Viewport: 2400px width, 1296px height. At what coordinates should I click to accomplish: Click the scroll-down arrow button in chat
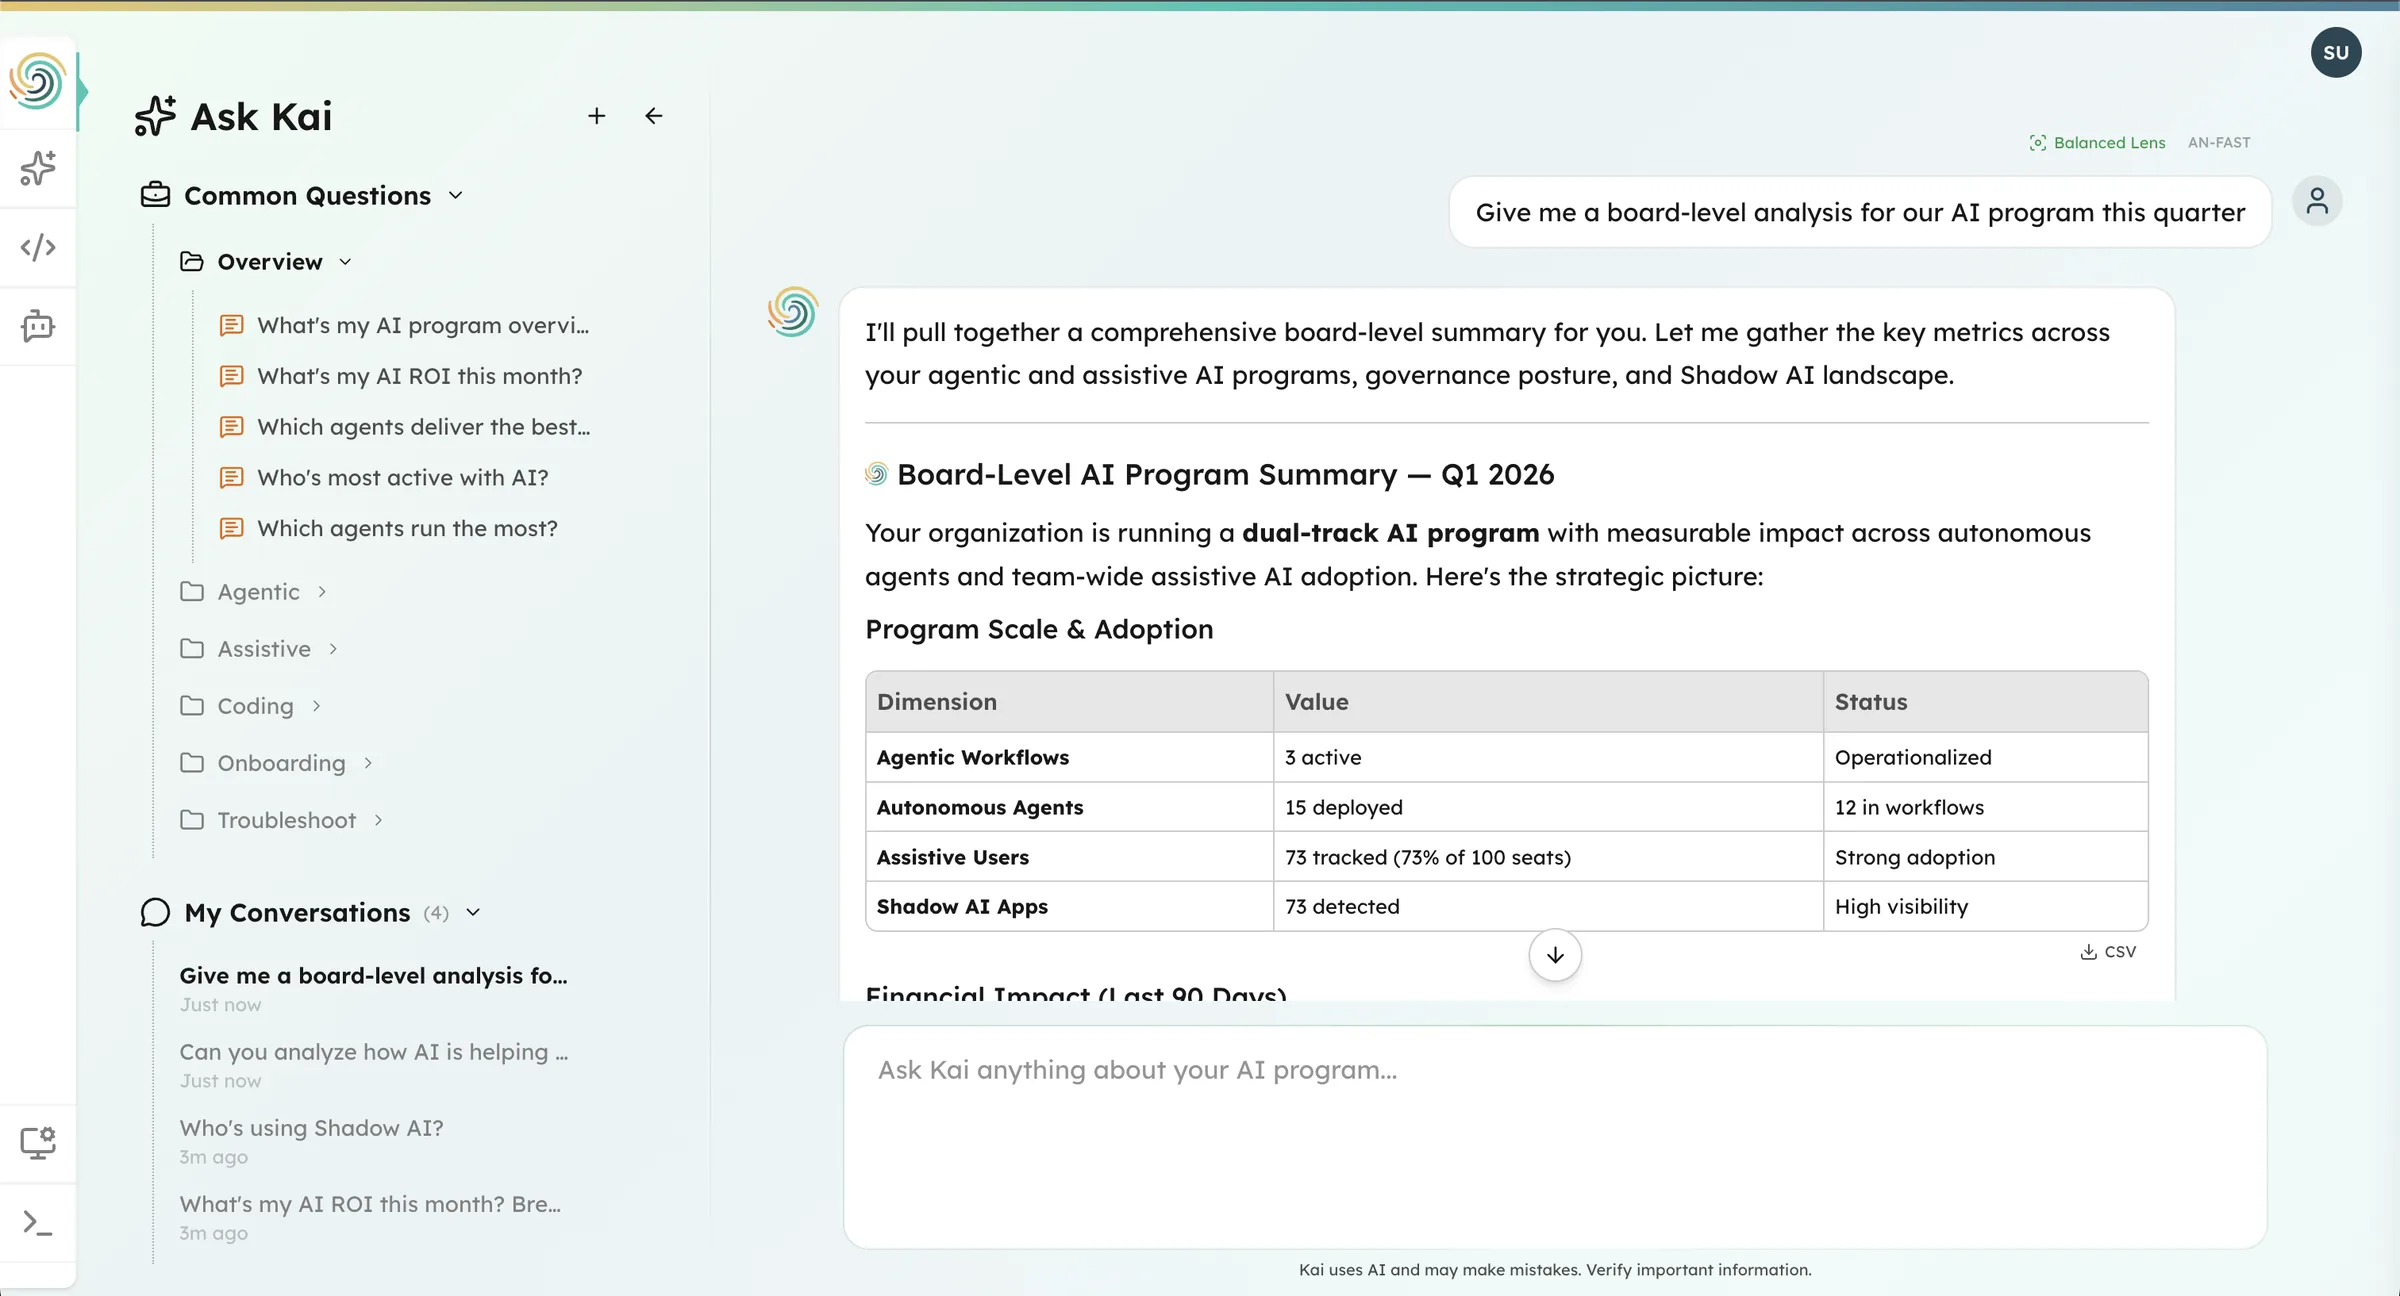coord(1554,955)
